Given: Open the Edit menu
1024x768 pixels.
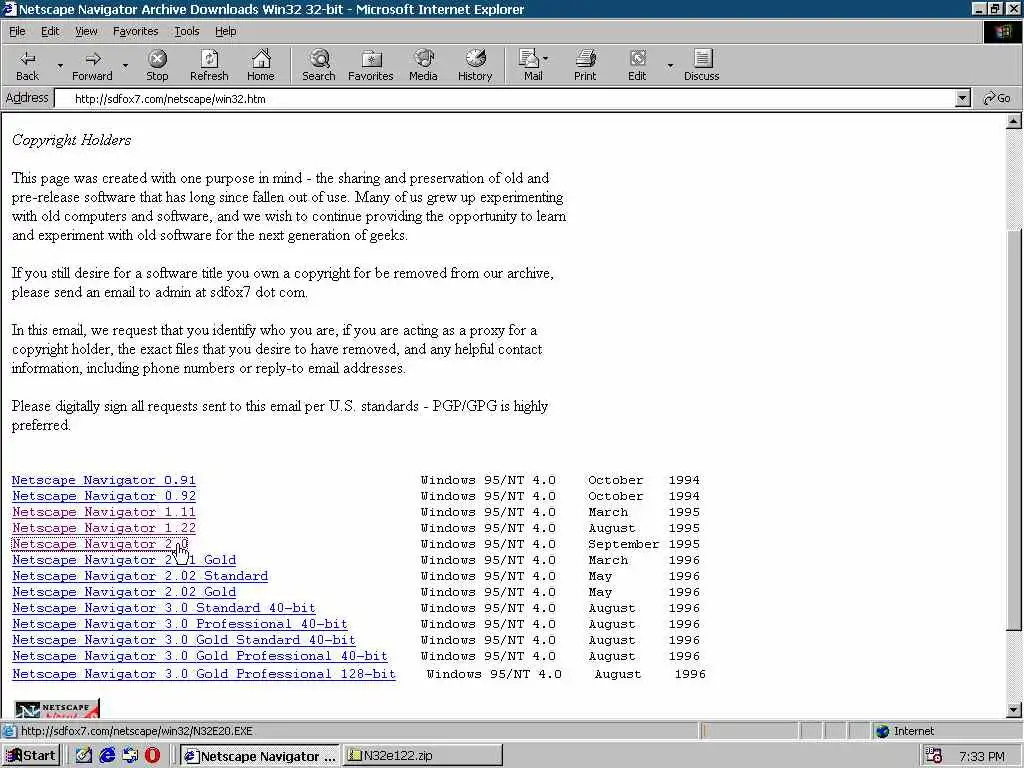Looking at the screenshot, I should pyautogui.click(x=50, y=31).
